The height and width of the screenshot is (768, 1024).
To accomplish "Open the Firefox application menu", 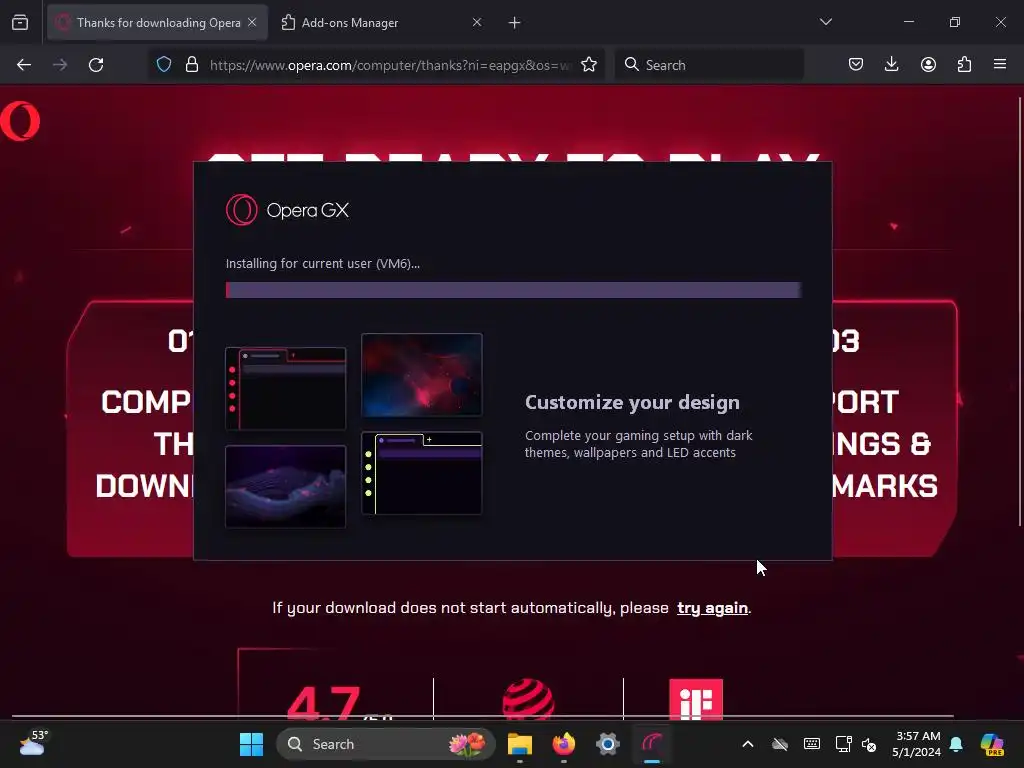I will tap(1000, 65).
